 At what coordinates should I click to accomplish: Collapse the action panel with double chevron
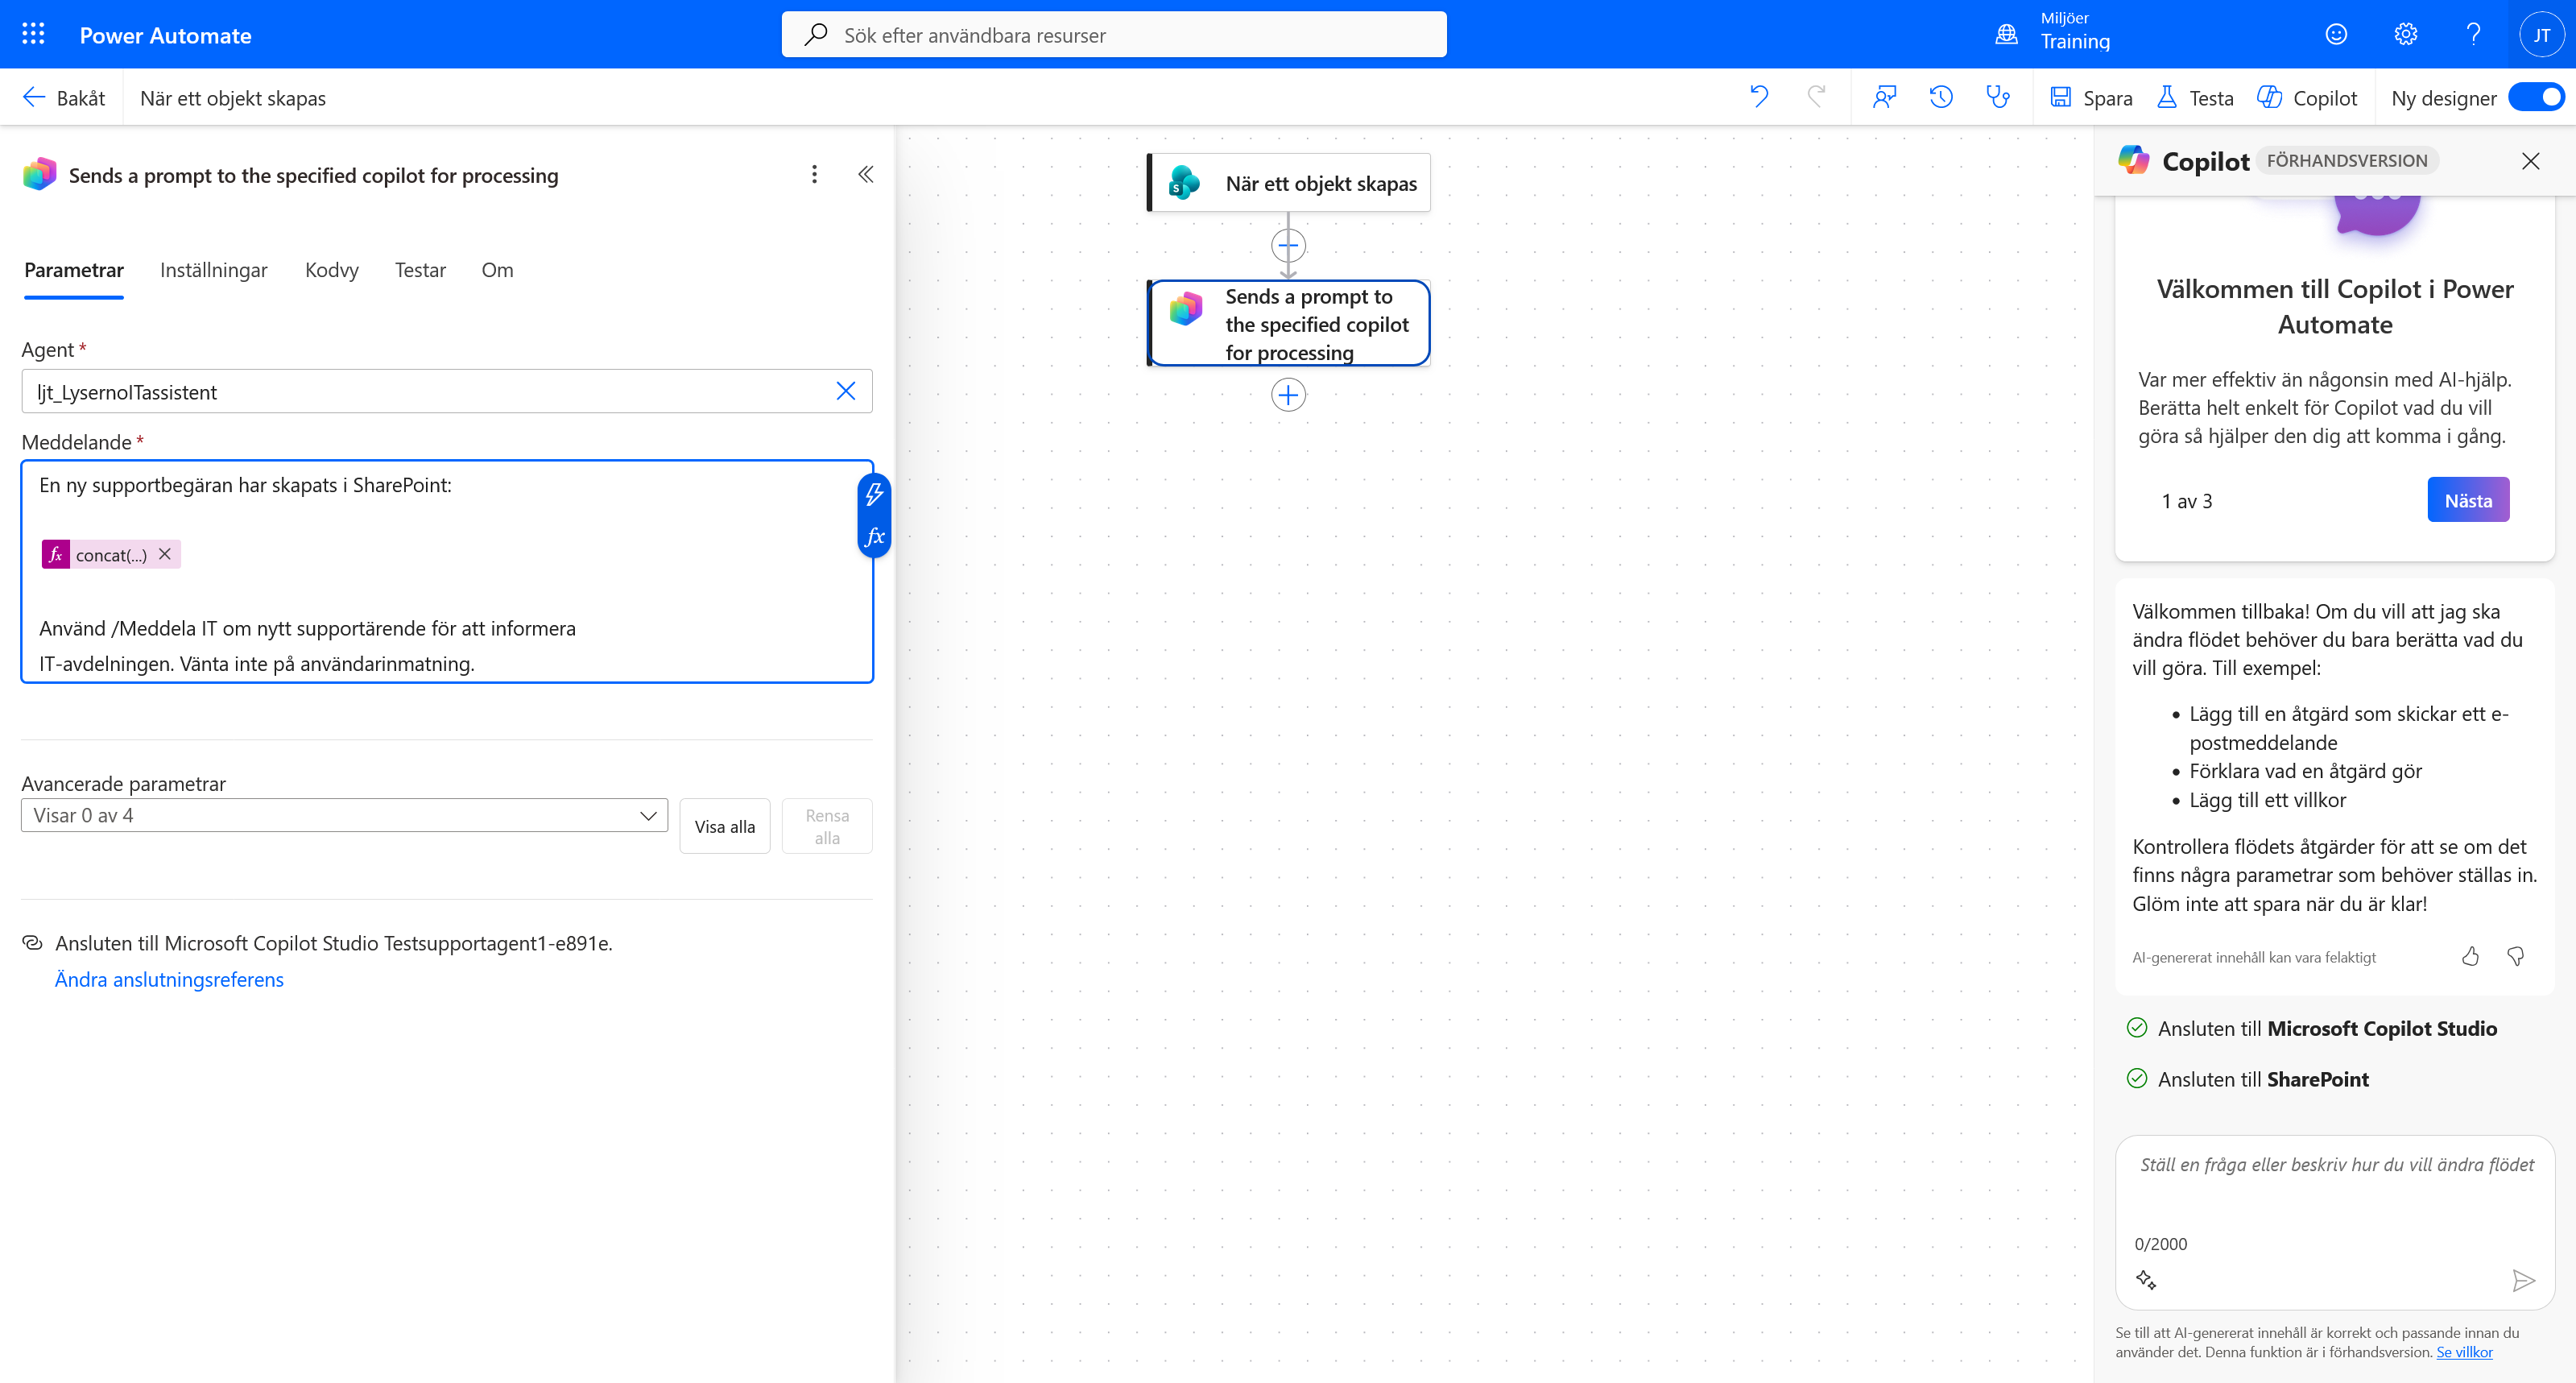tap(866, 175)
